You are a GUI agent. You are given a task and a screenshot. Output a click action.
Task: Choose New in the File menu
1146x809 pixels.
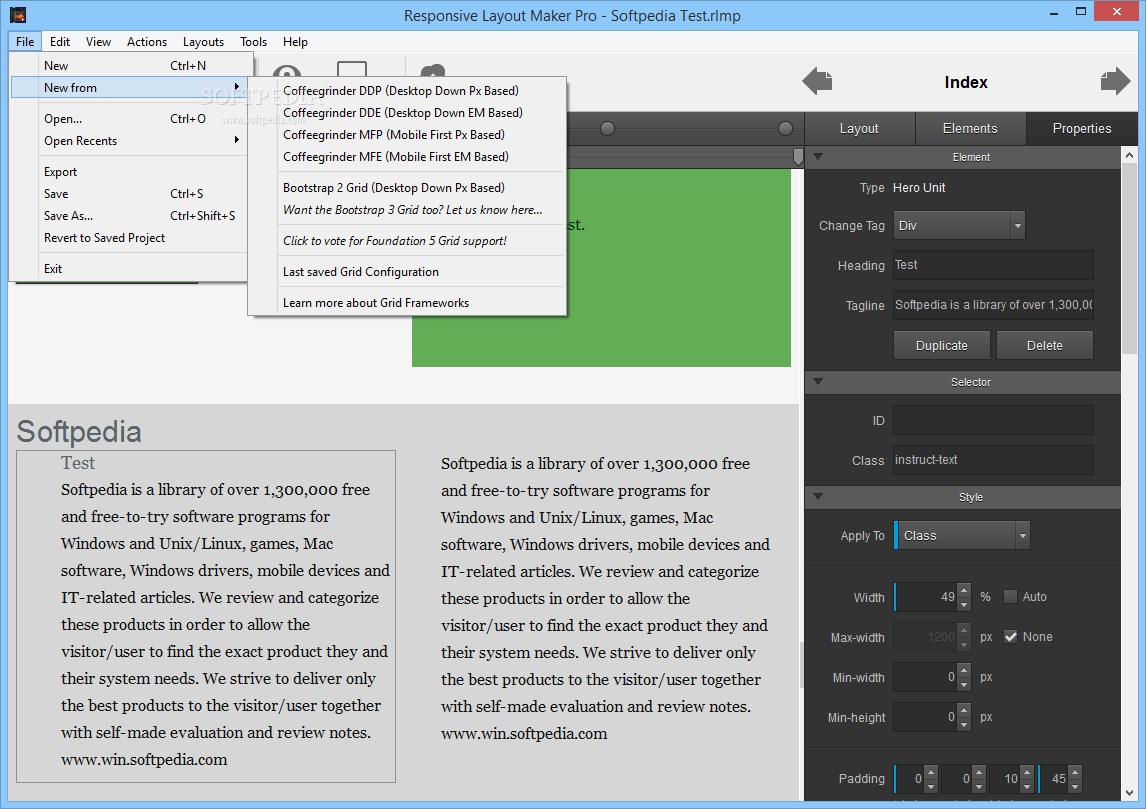click(x=129, y=65)
